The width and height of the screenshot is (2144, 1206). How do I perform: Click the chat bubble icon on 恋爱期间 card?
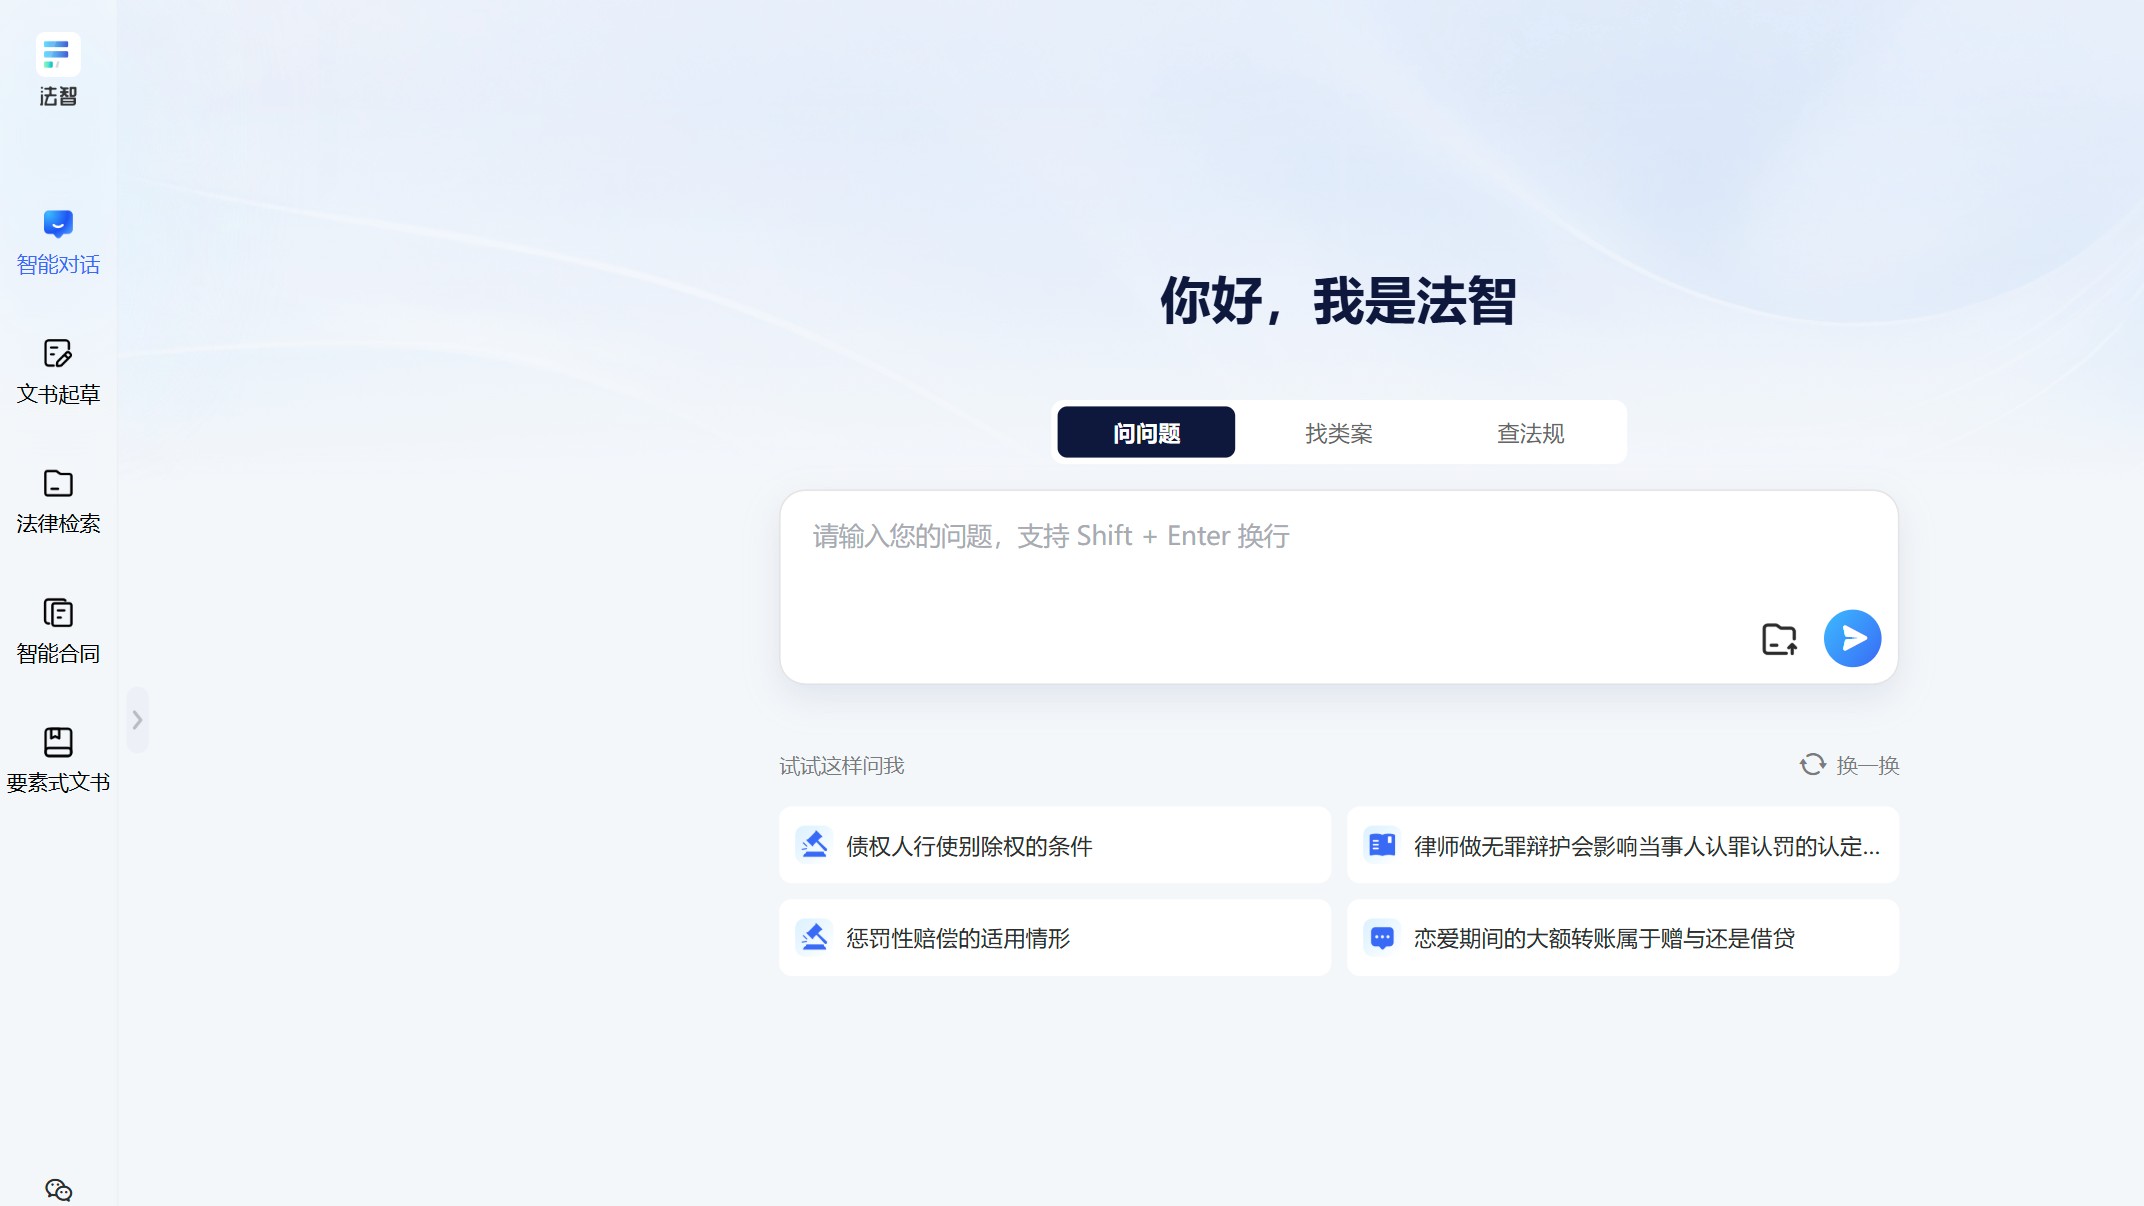click(x=1382, y=938)
